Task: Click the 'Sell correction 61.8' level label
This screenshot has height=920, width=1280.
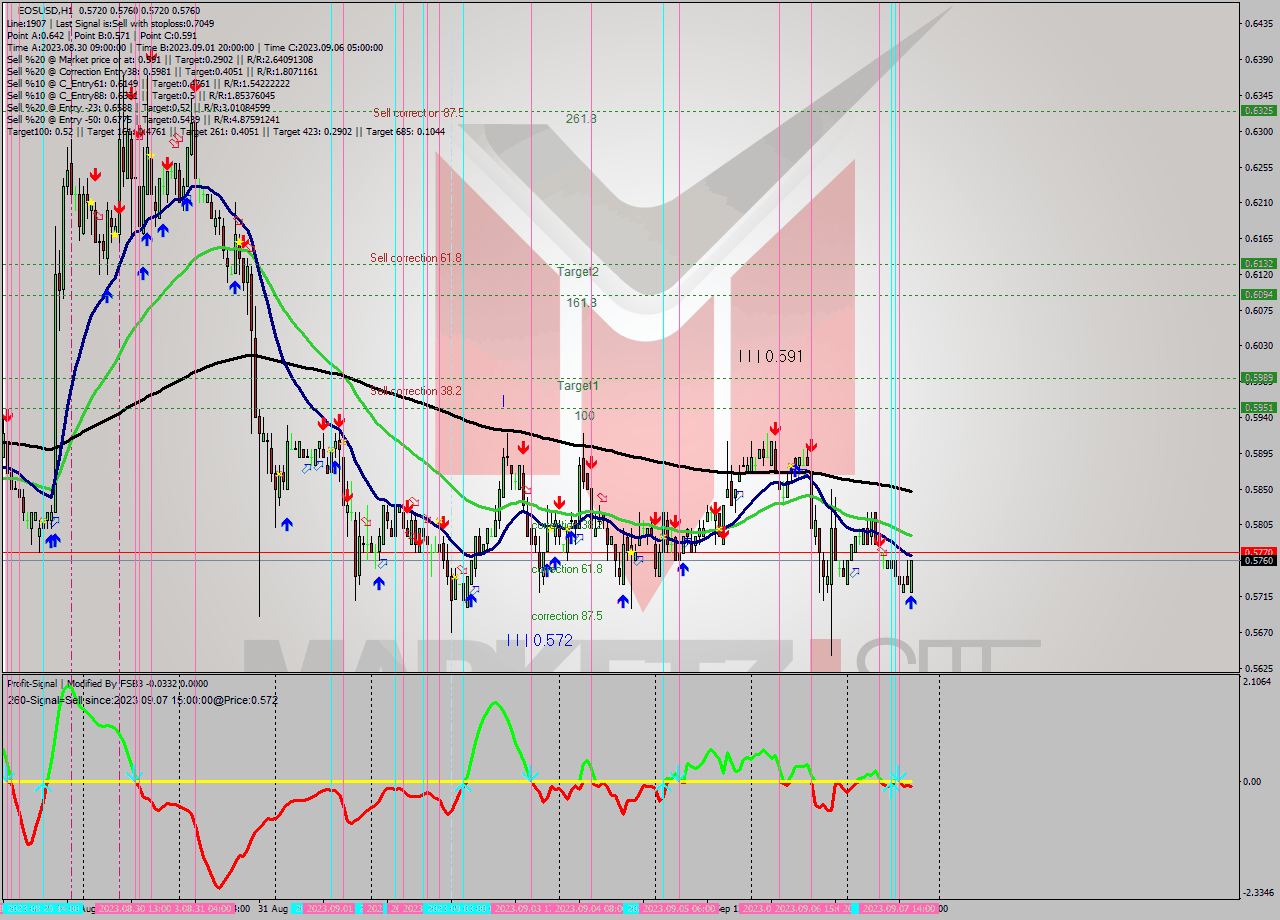Action: pos(416,258)
